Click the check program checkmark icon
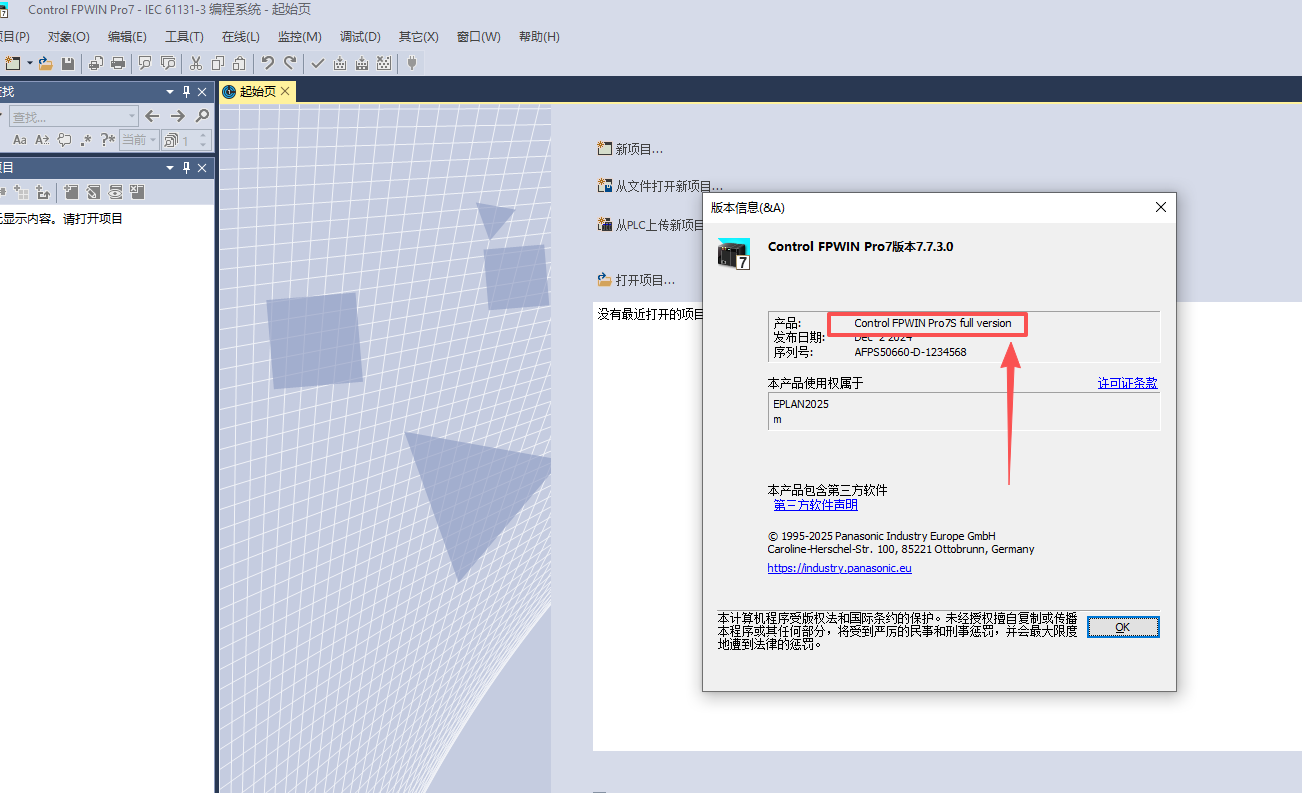 coord(317,64)
